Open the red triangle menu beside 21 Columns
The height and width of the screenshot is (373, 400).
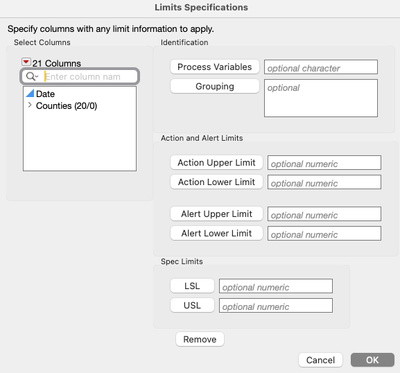[26, 62]
